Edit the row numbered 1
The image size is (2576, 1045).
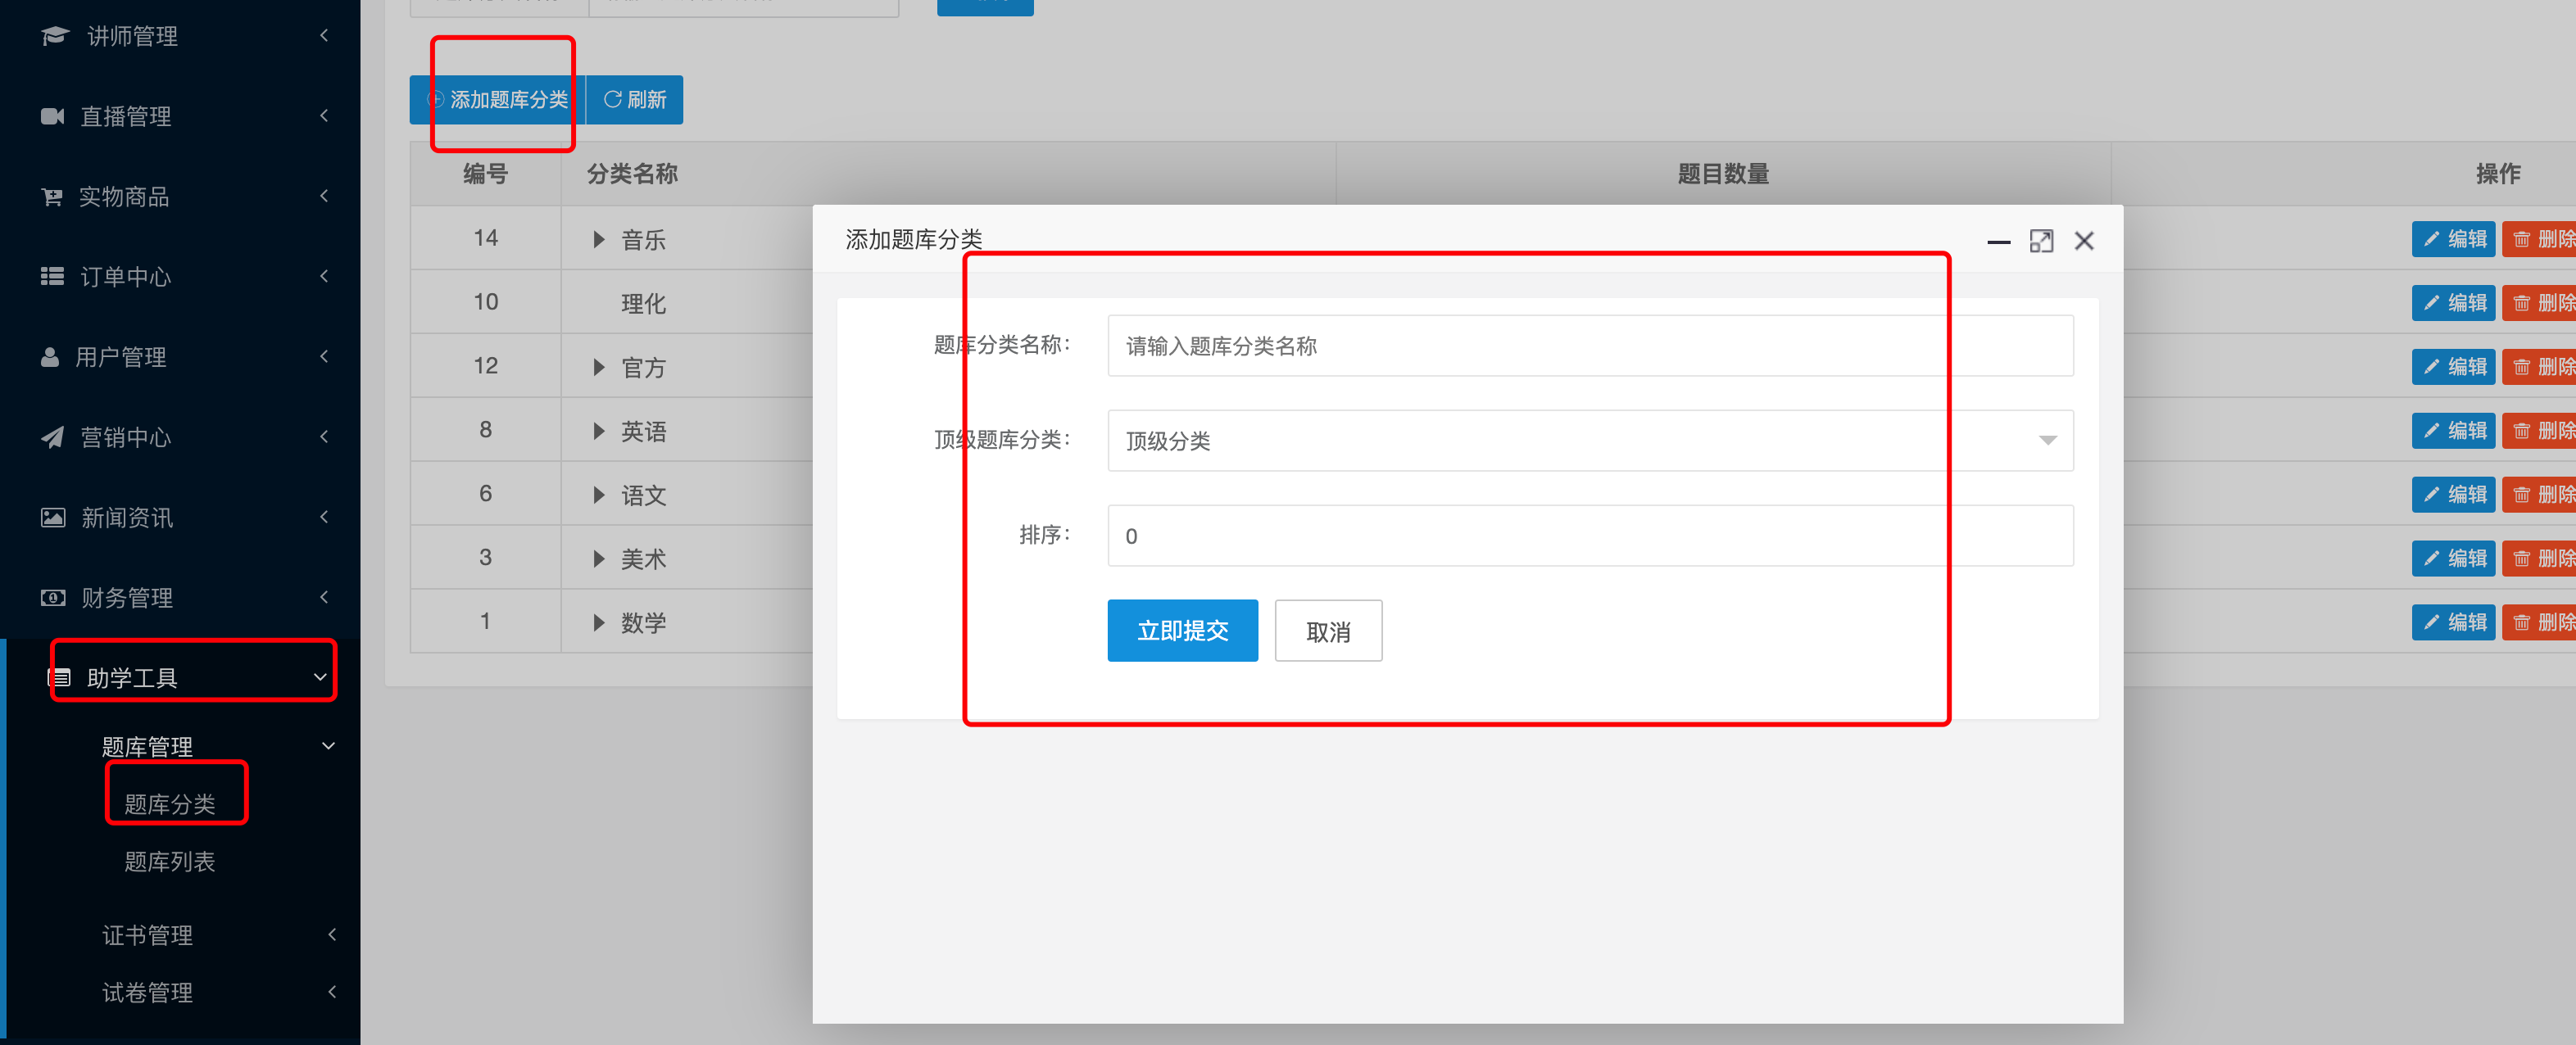pyautogui.click(x=2453, y=623)
